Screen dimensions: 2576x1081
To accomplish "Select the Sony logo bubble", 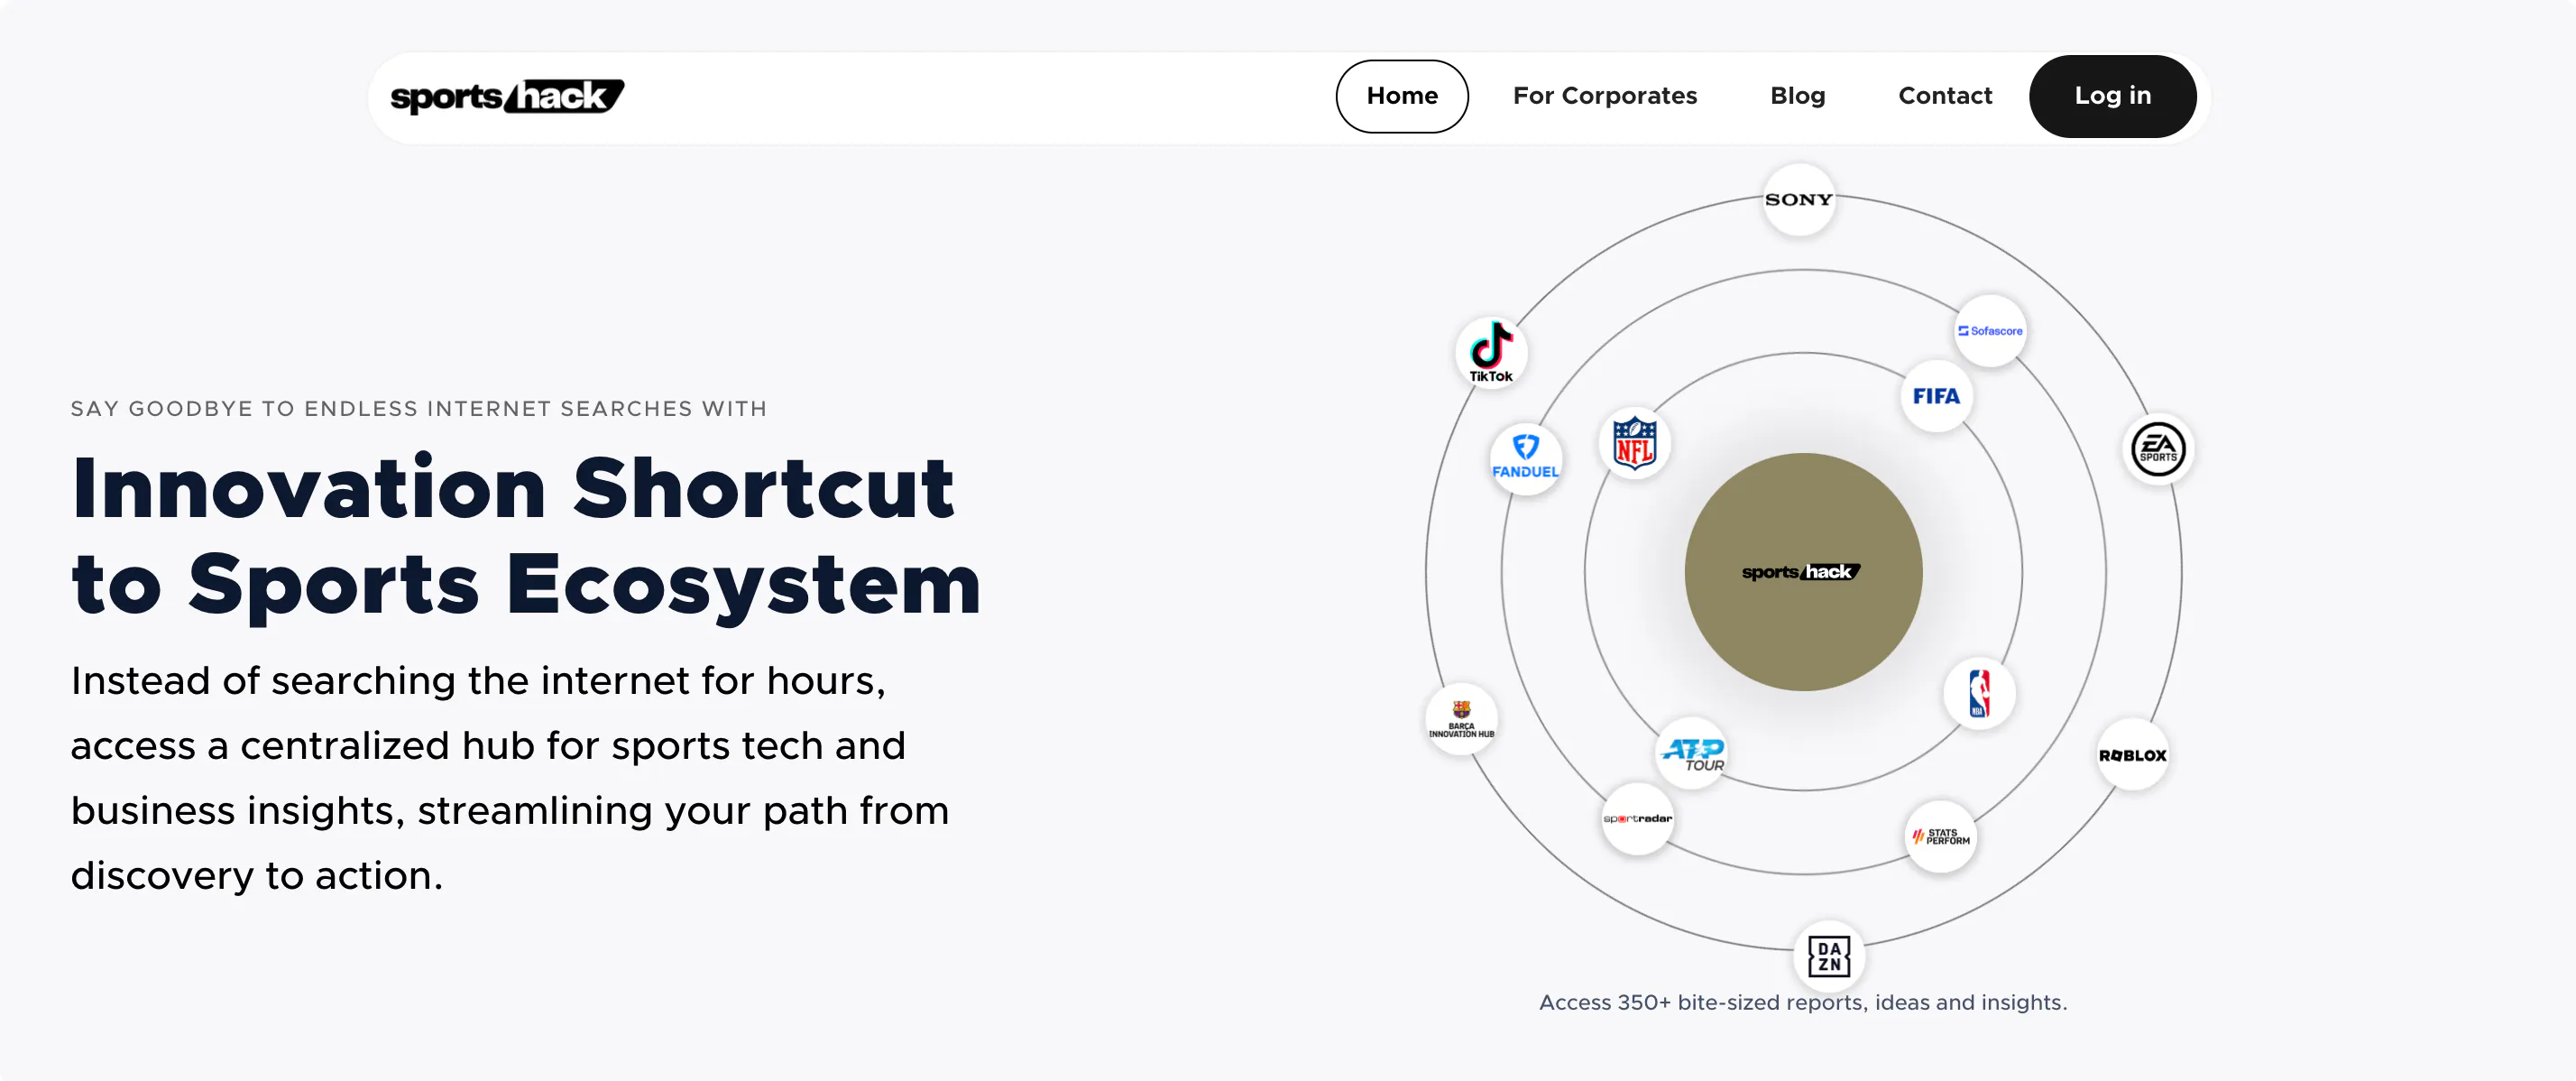I will click(1799, 200).
